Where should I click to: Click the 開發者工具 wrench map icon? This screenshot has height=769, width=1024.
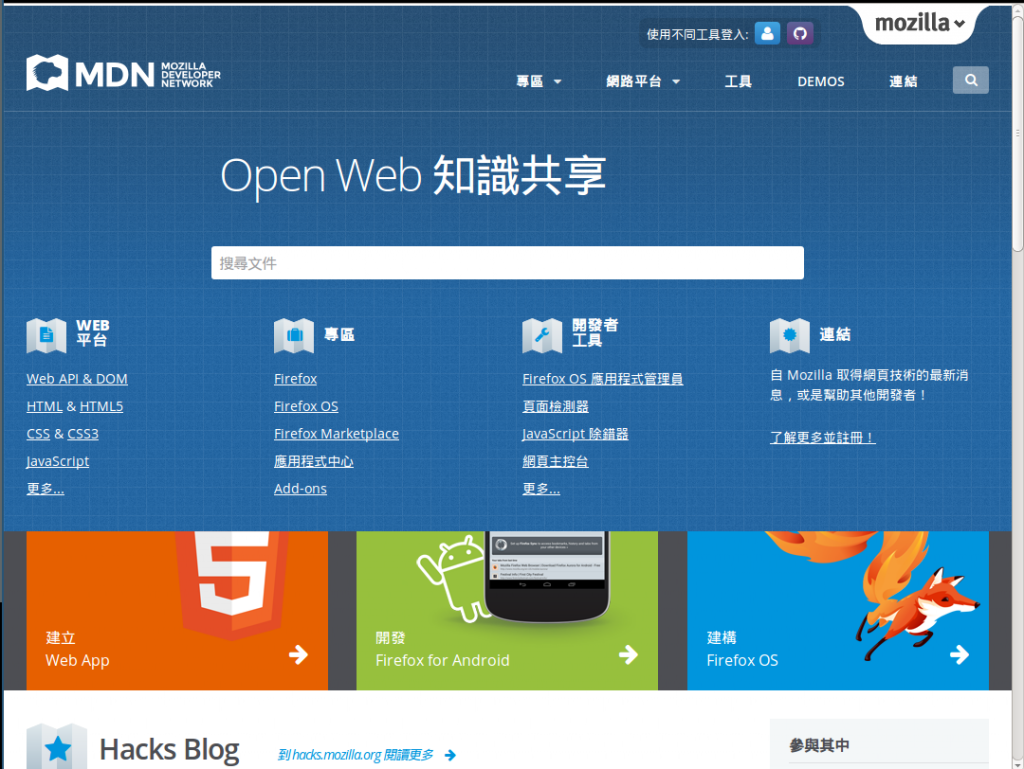point(542,336)
